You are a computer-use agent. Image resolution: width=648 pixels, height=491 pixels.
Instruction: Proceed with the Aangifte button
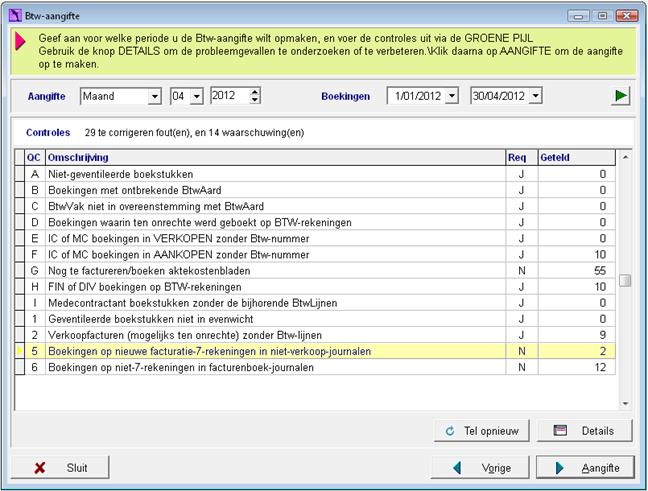coord(585,467)
